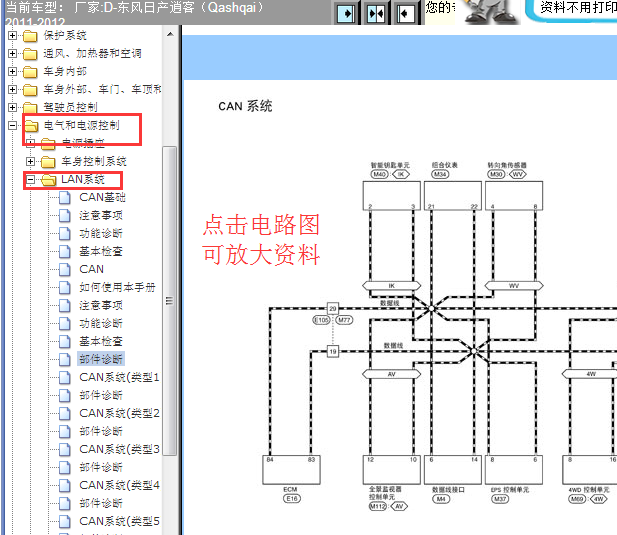Collapse the 电气和电源控制 tree node
This screenshot has height=535, width=617.
tap(12, 125)
